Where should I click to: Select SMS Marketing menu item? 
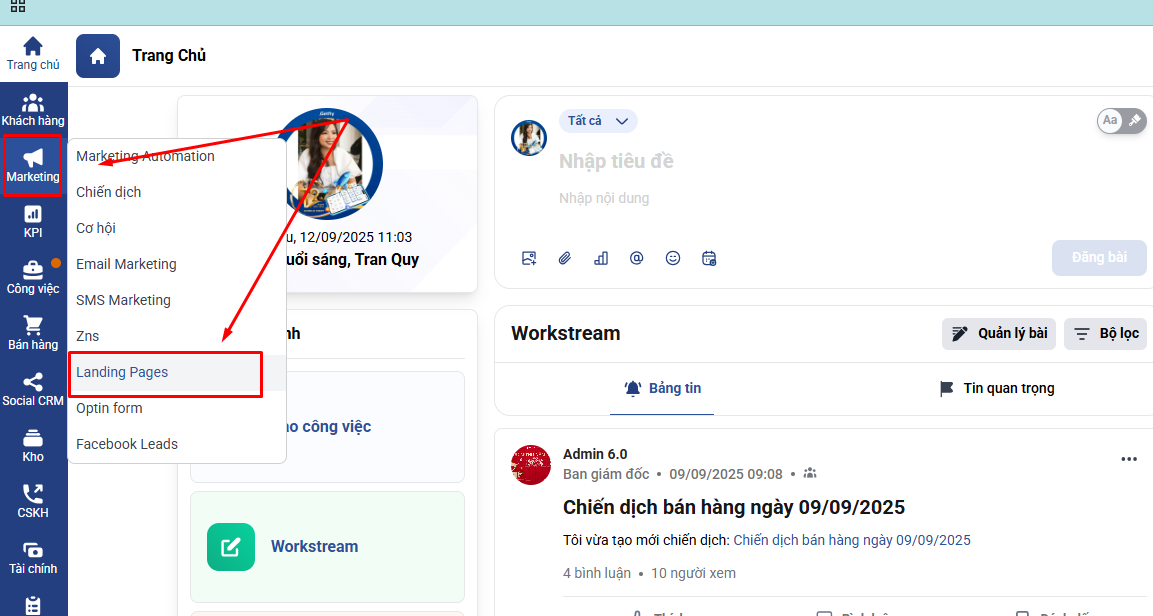(124, 300)
